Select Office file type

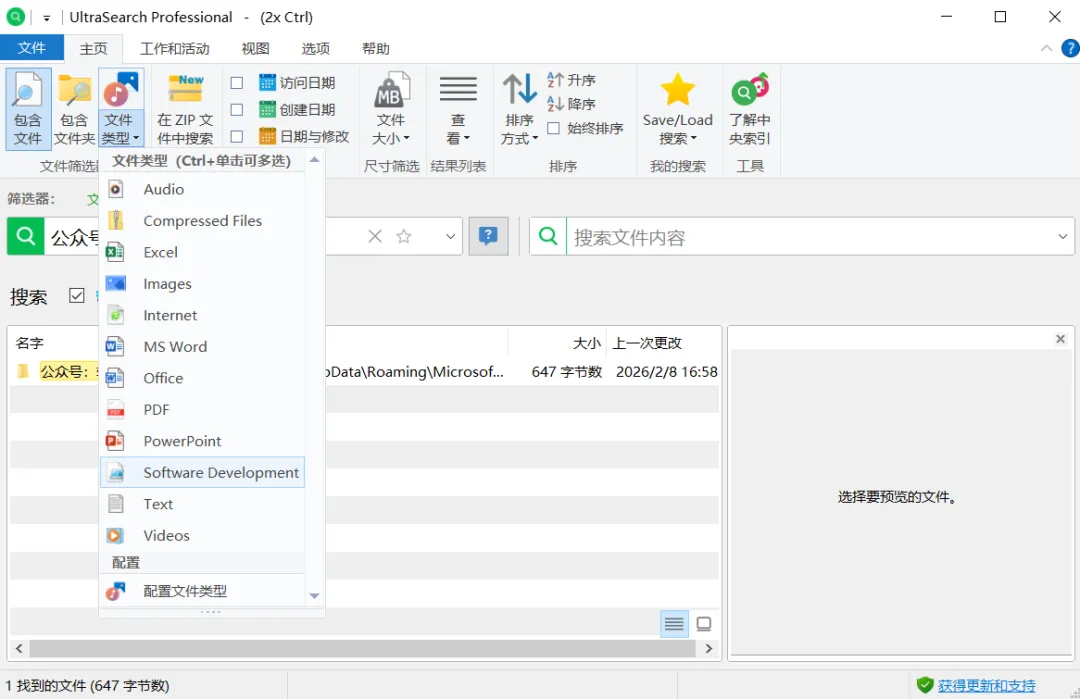point(202,378)
